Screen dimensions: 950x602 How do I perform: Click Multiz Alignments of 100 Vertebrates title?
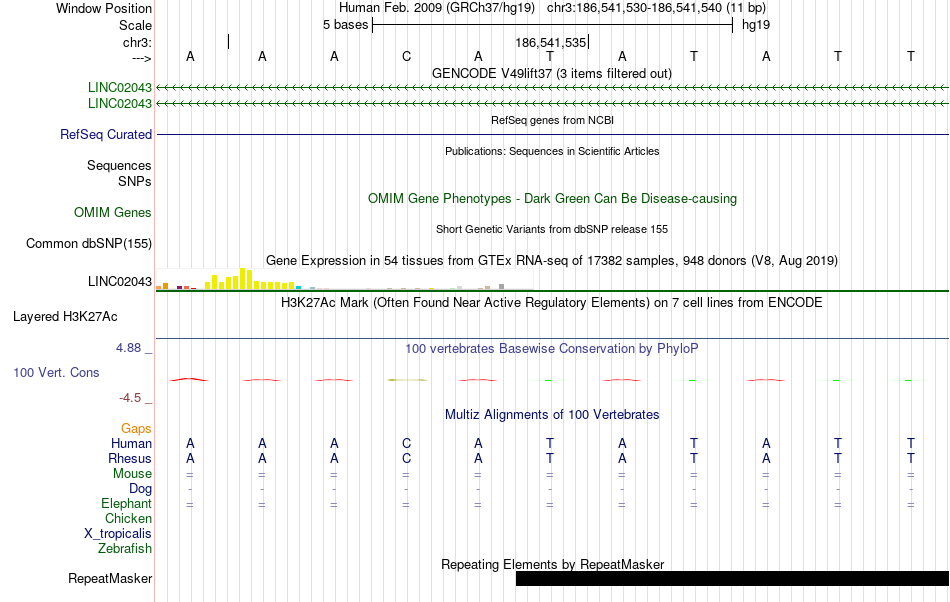tap(552, 414)
